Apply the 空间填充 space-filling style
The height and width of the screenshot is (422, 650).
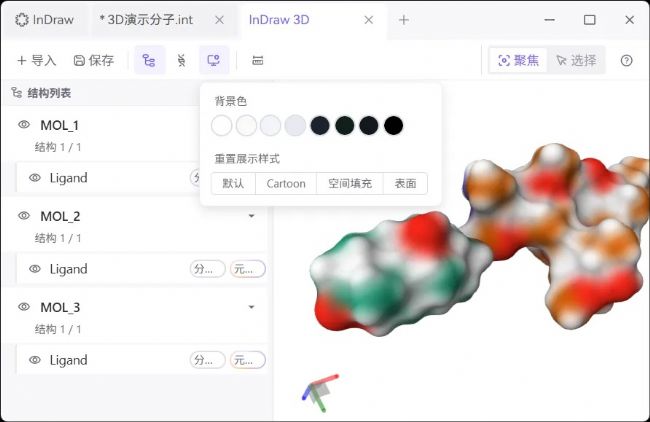click(350, 184)
